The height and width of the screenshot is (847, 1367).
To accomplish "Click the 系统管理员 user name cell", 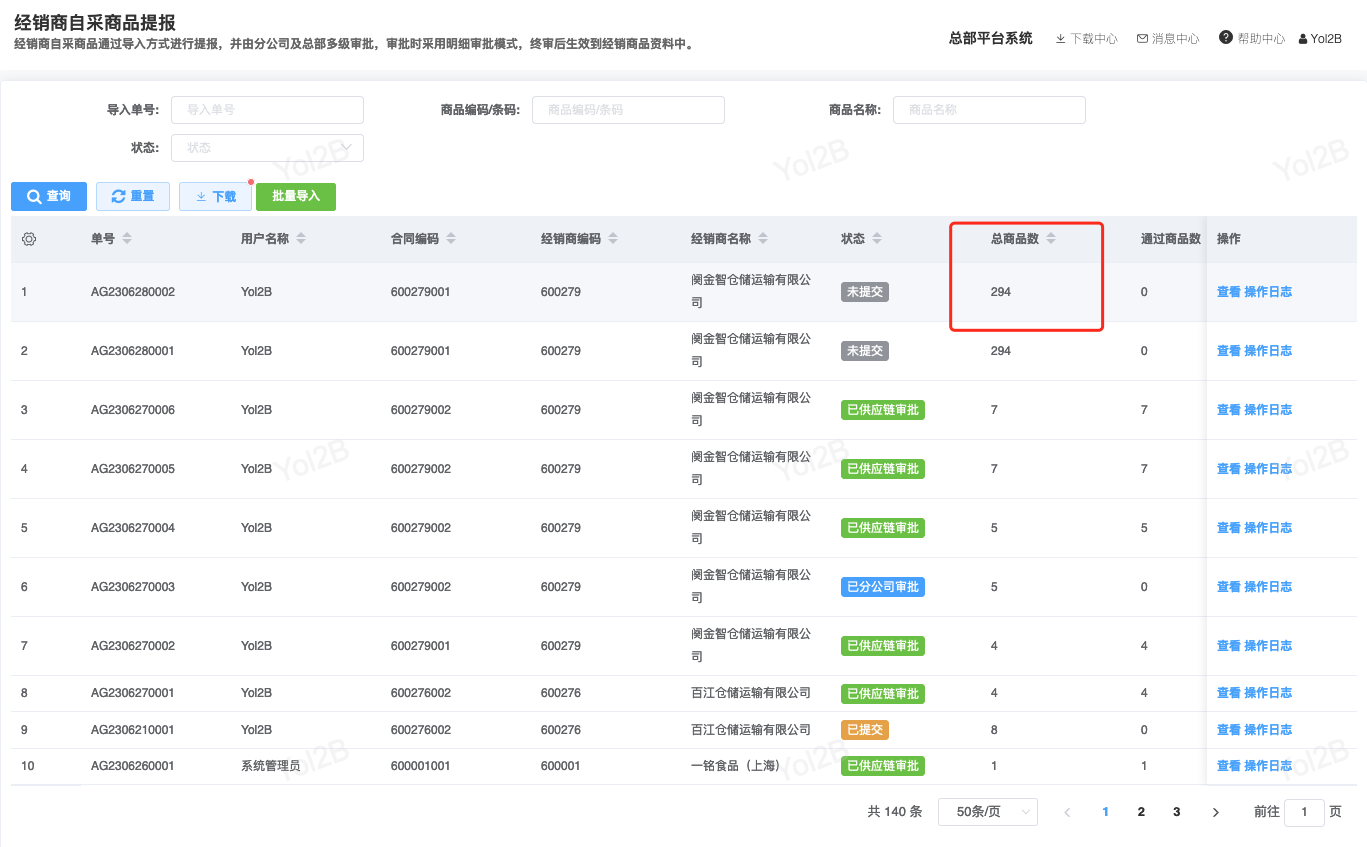I will coord(271,766).
